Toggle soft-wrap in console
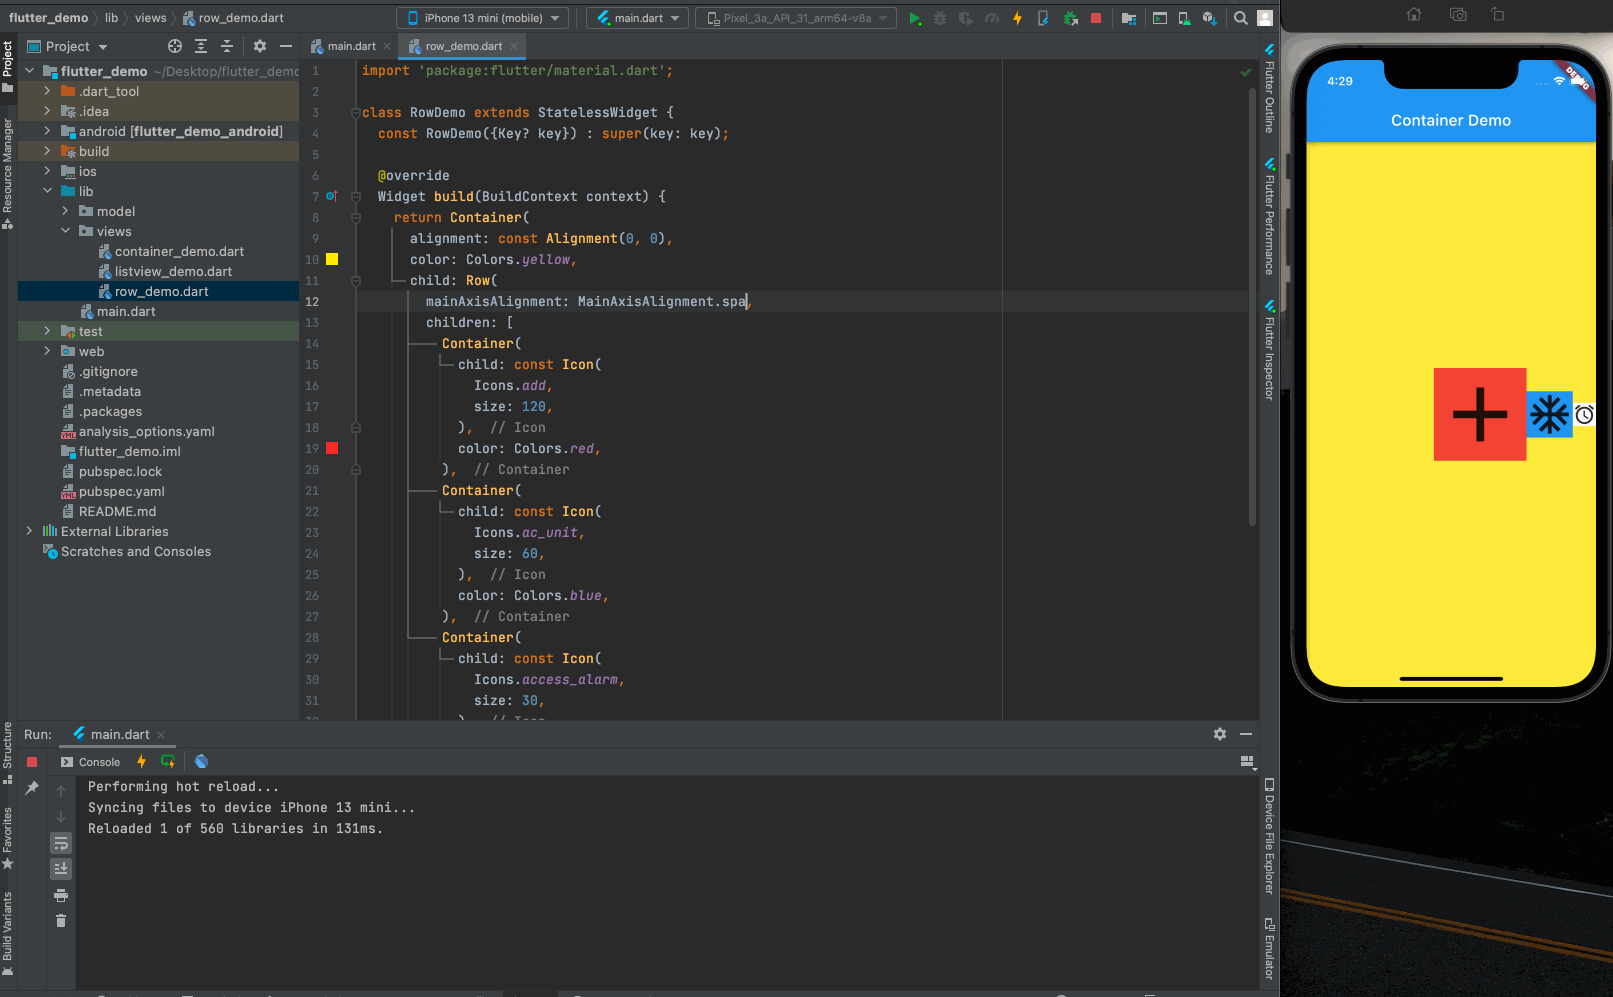This screenshot has height=997, width=1613. pos(61,843)
